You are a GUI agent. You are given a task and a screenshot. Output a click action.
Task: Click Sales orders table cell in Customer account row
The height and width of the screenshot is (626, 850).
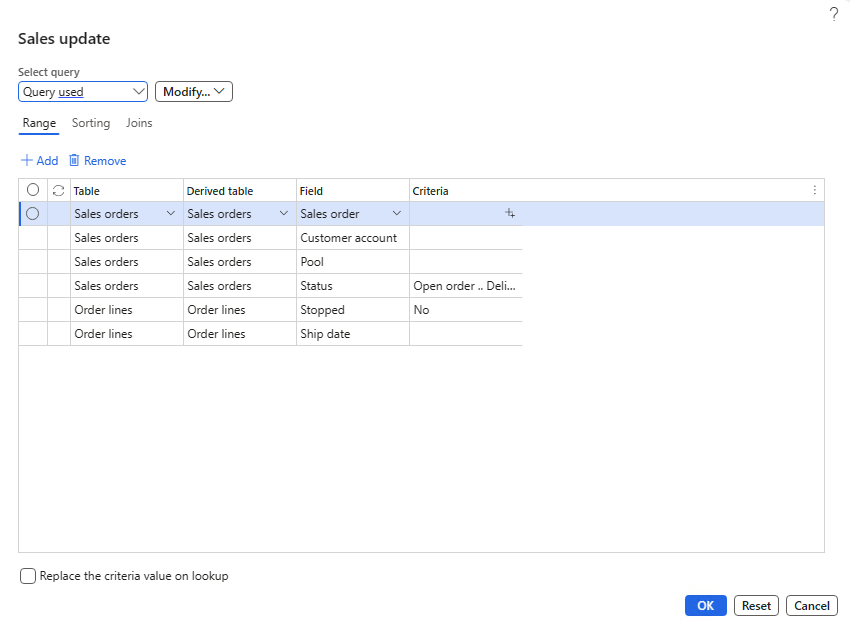(127, 237)
